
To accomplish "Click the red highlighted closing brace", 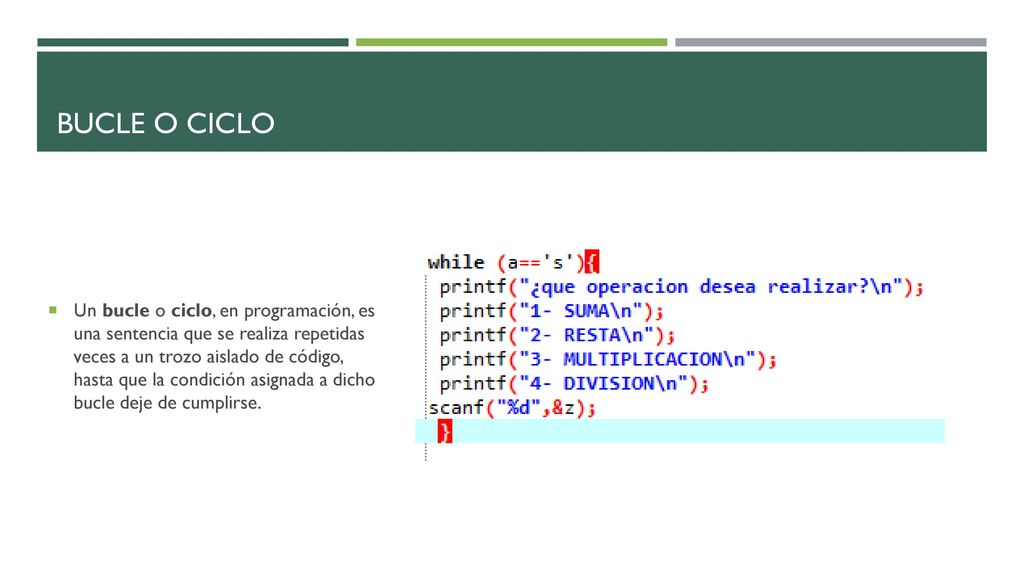I will tap(445, 432).
